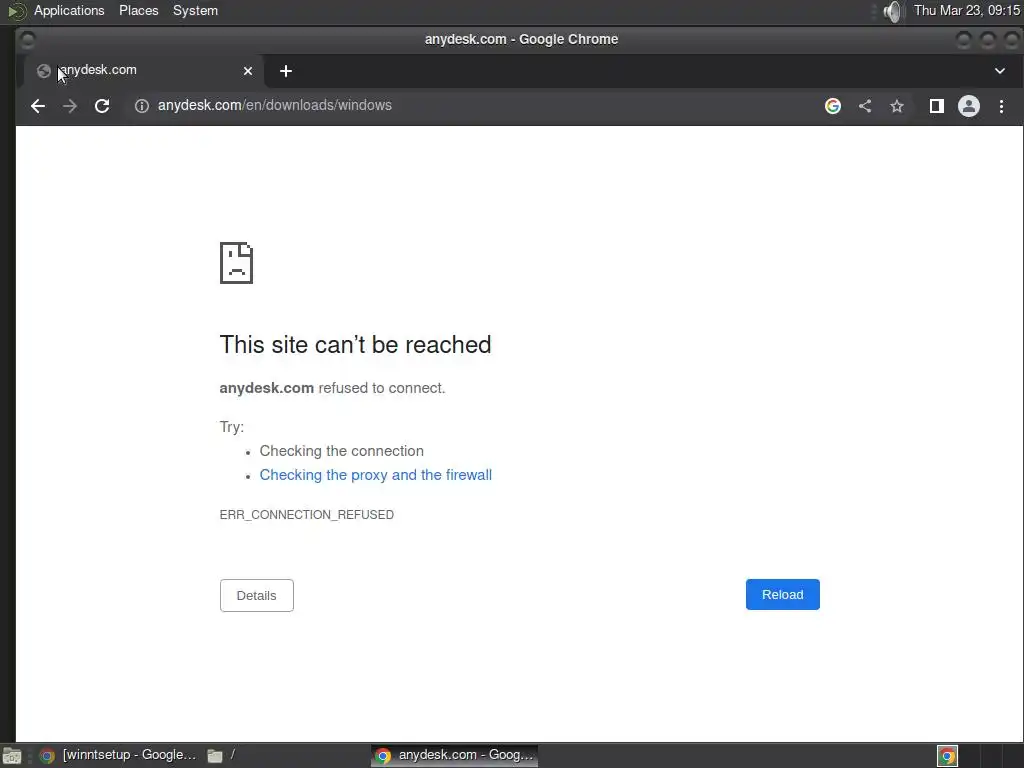This screenshot has width=1024, height=768.
Task: Reload page using the toolbar refresh icon
Action: tap(102, 106)
